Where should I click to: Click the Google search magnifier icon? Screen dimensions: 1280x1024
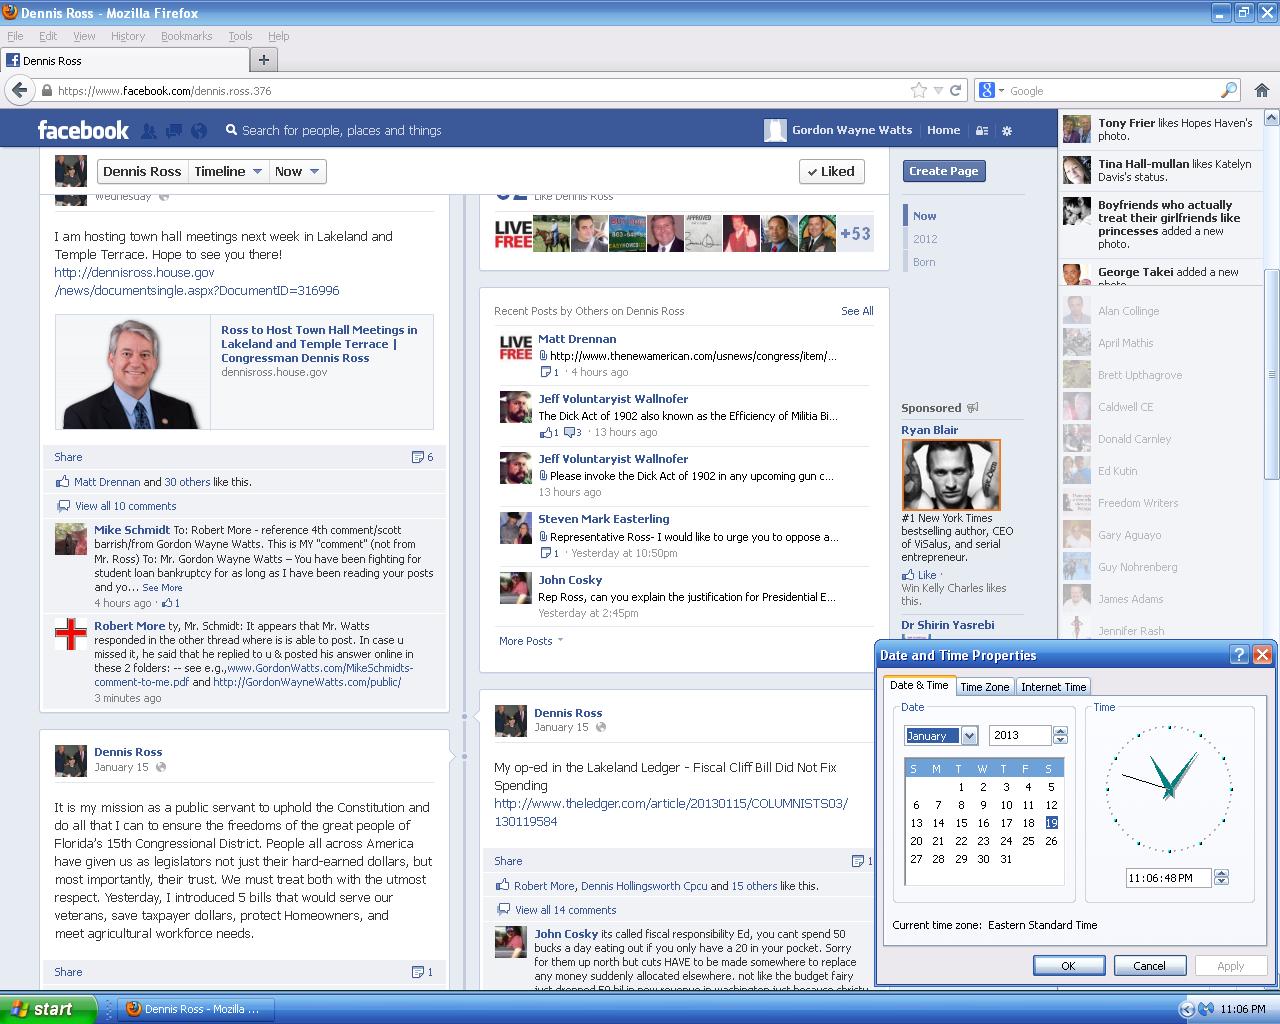point(1229,90)
